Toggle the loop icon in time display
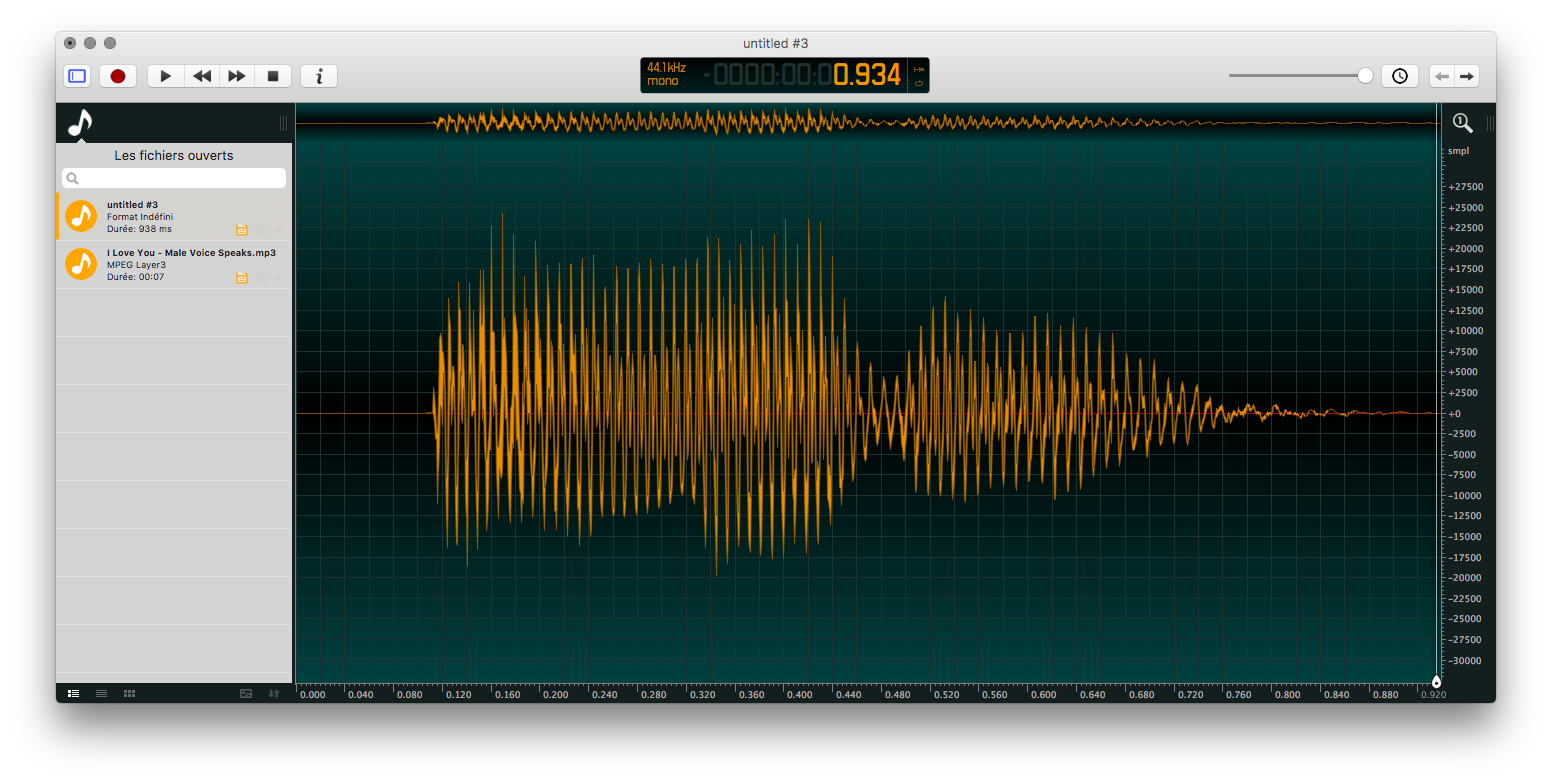Viewport: 1552px width, 783px height. pyautogui.click(x=919, y=83)
